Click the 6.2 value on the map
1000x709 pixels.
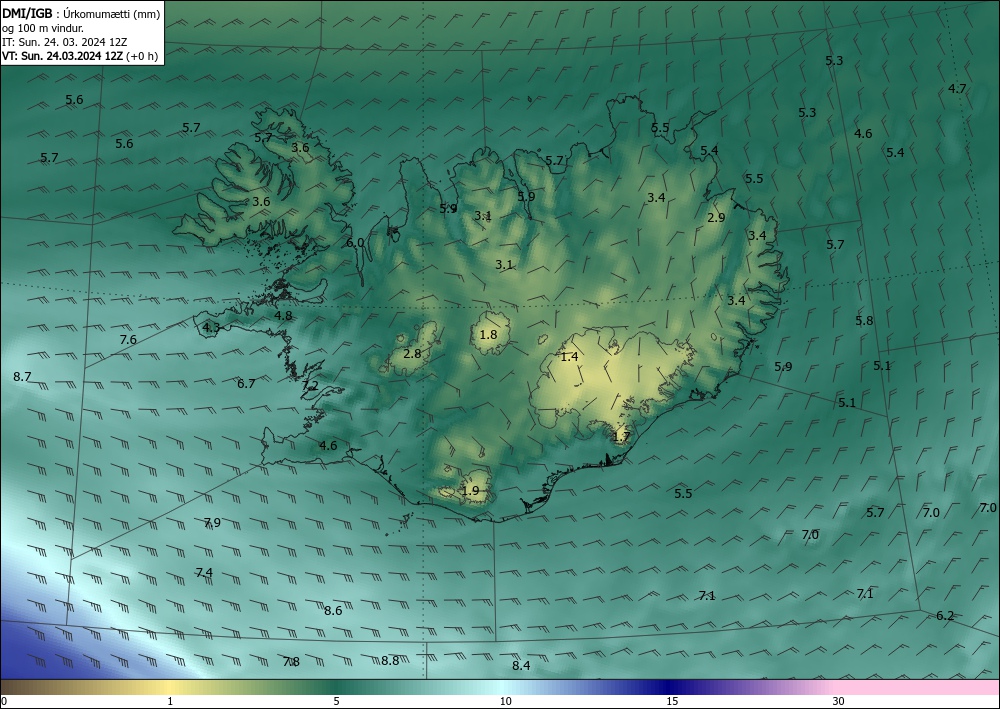pyautogui.click(x=945, y=616)
